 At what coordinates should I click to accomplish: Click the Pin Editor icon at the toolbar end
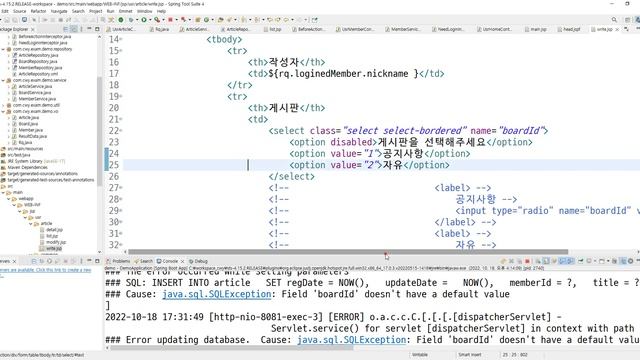(315, 20)
